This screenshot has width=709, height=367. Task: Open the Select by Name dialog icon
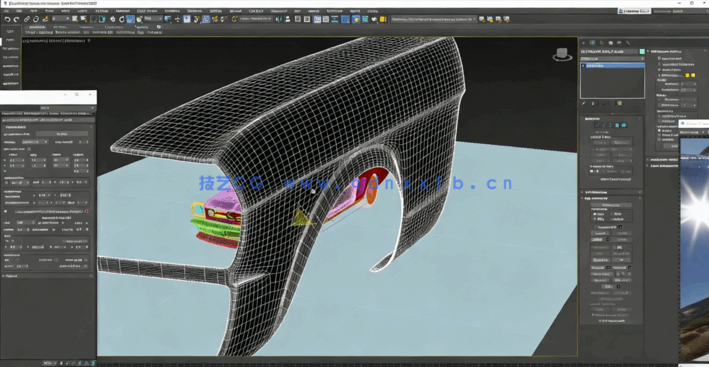84,19
